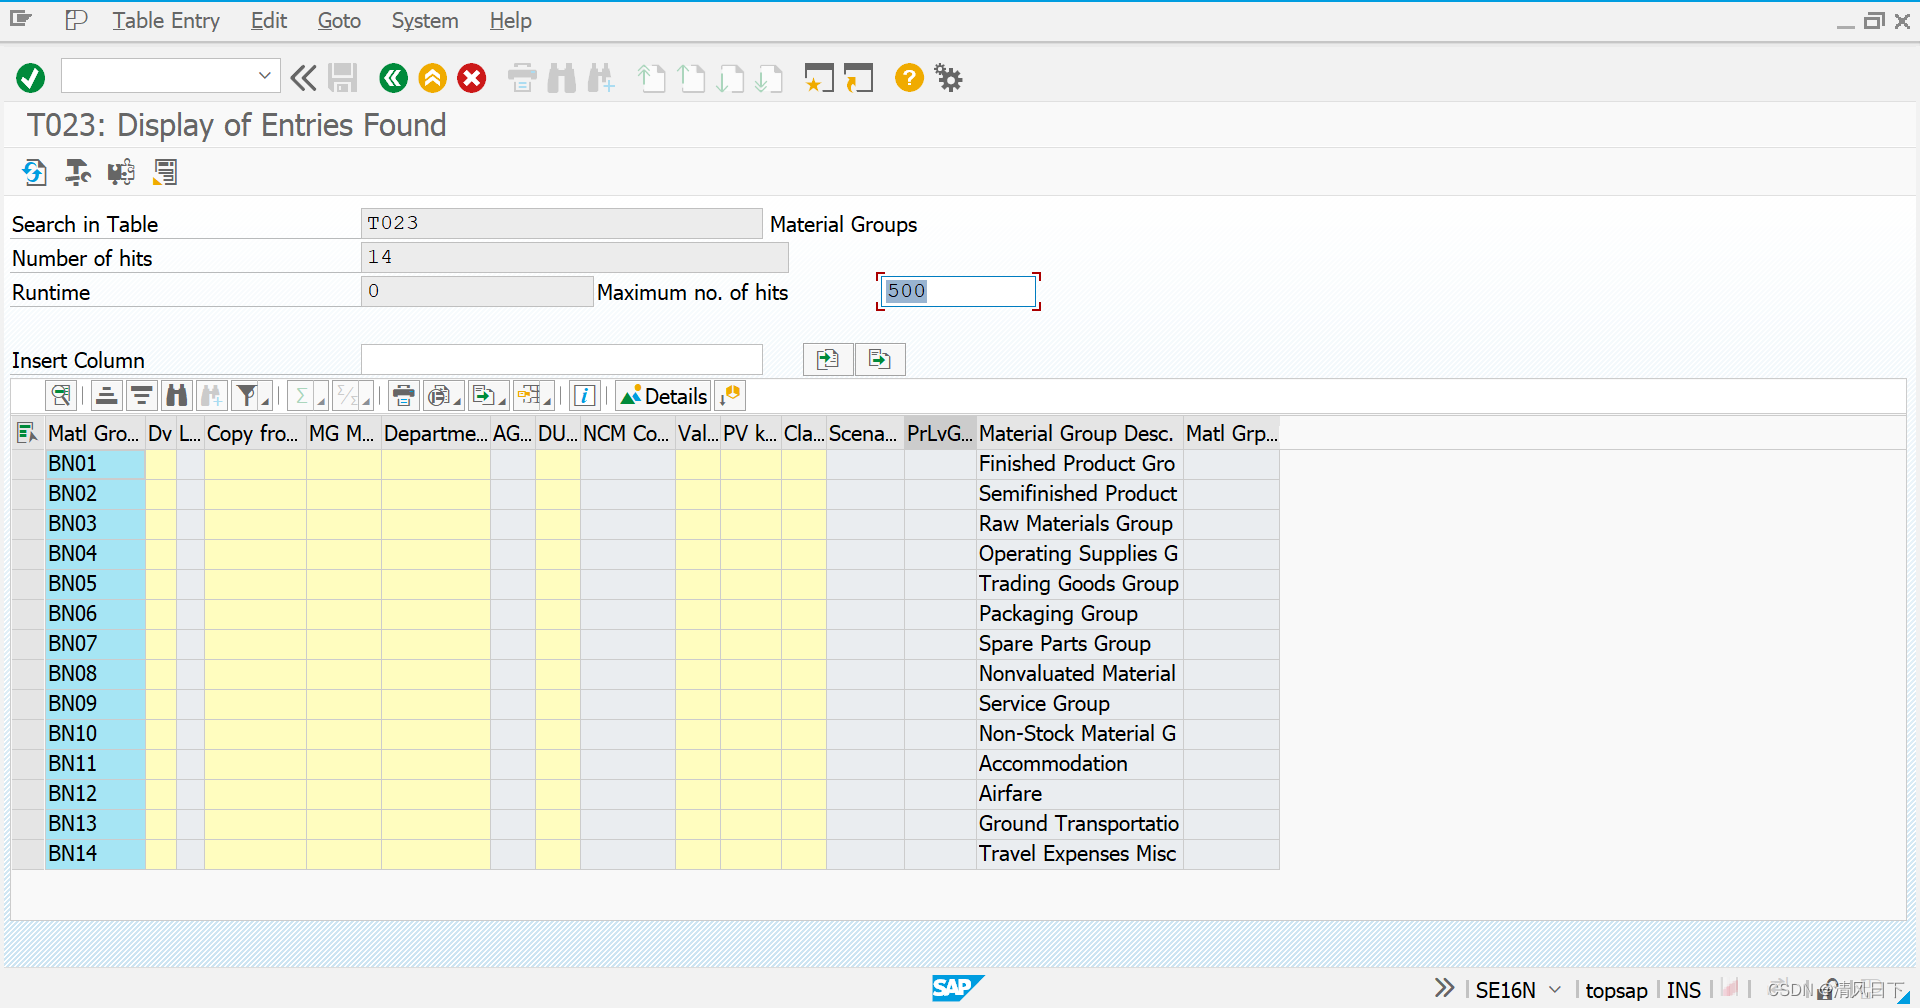
Task: Open the Help question mark icon
Action: (908, 78)
